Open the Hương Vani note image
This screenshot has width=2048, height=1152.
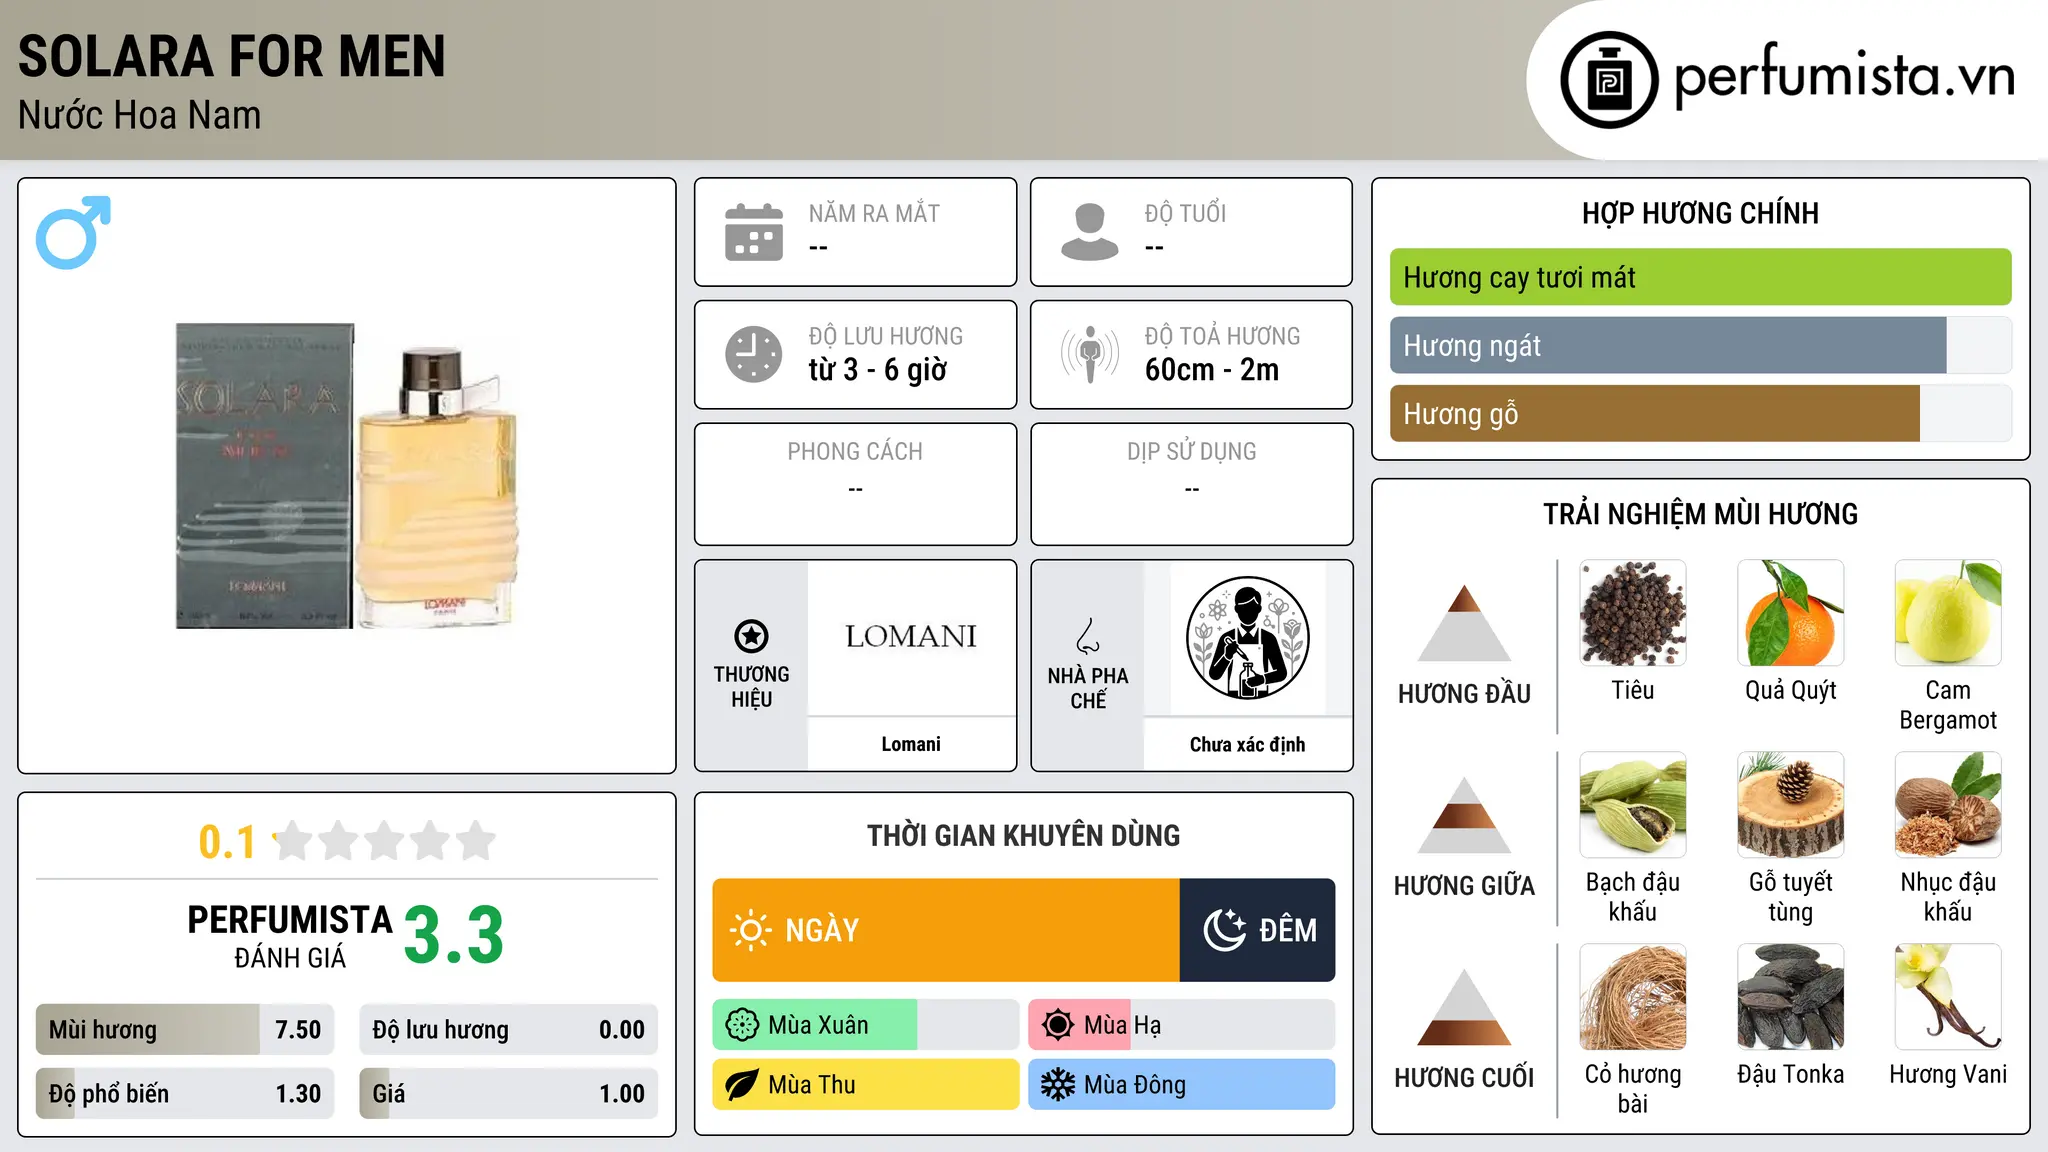click(x=1948, y=997)
